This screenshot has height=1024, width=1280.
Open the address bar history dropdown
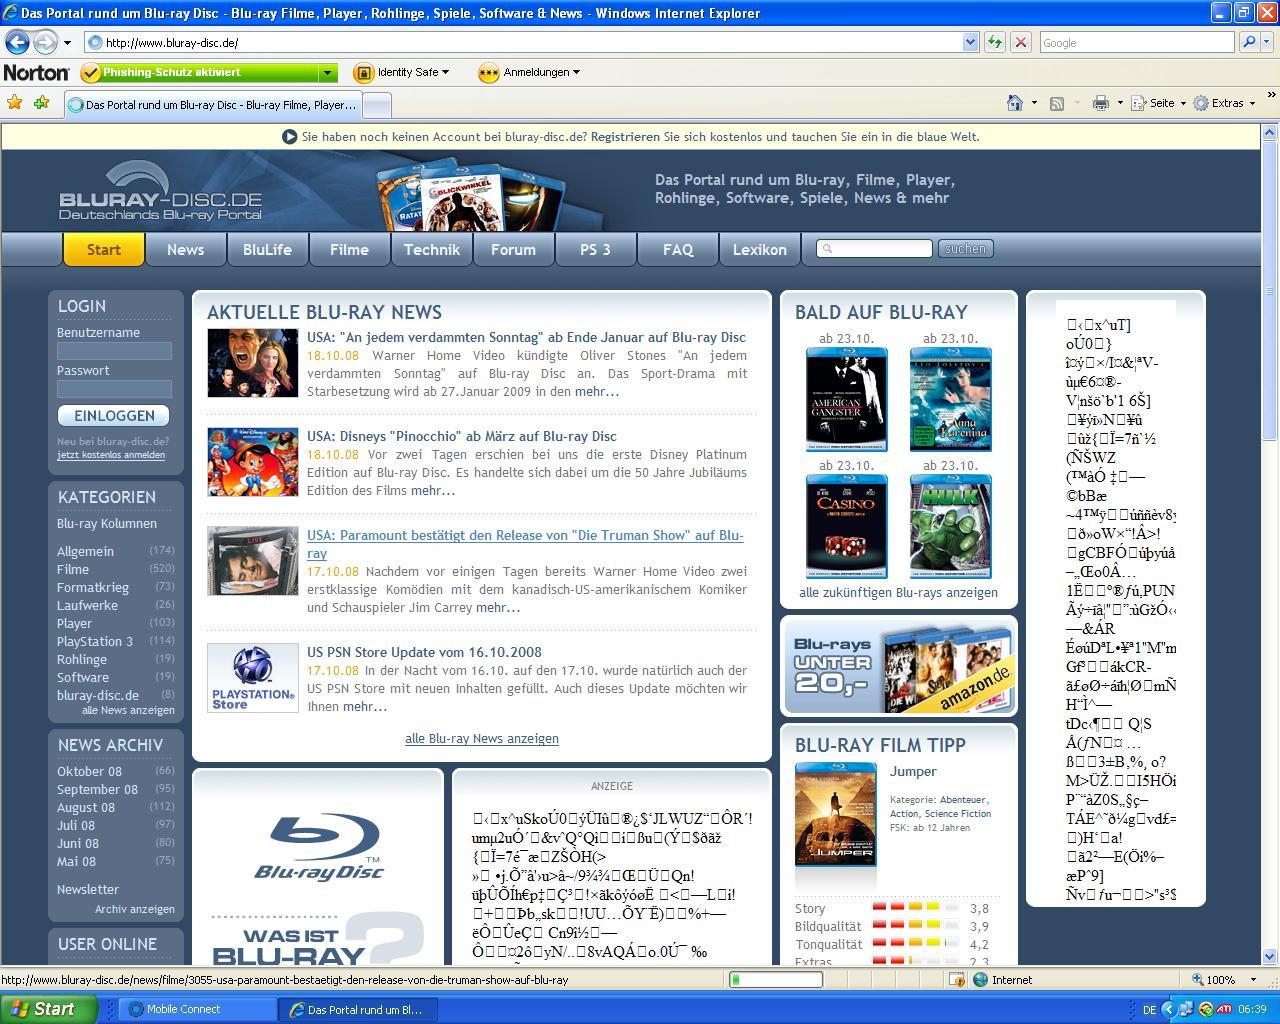click(x=970, y=42)
